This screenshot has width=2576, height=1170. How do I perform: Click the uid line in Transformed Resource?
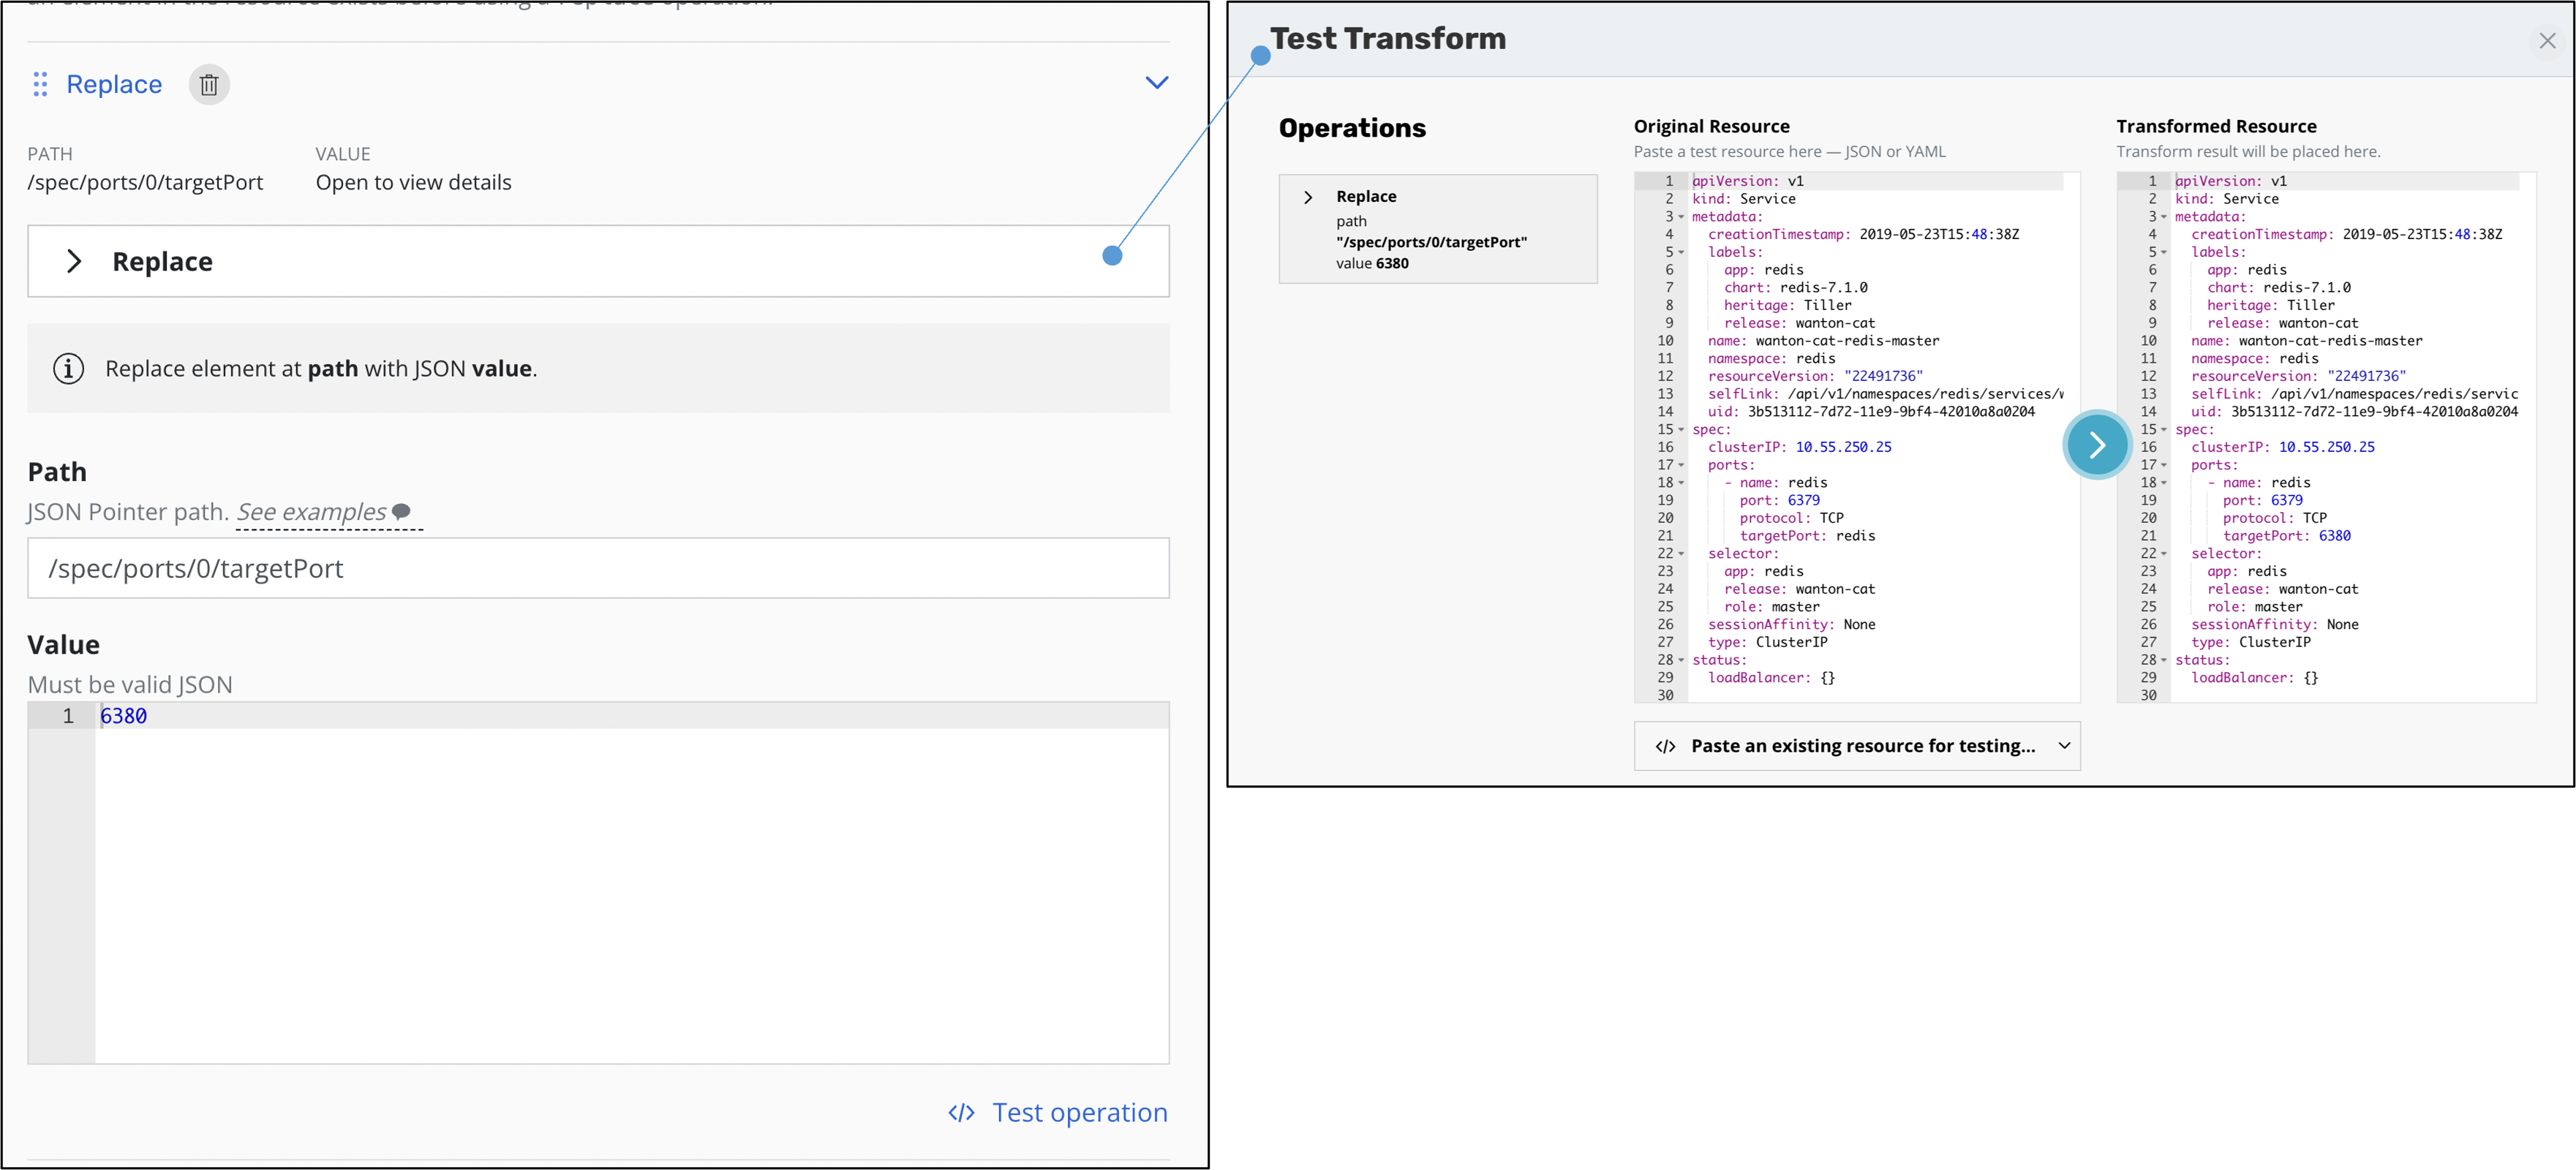click(x=2354, y=412)
